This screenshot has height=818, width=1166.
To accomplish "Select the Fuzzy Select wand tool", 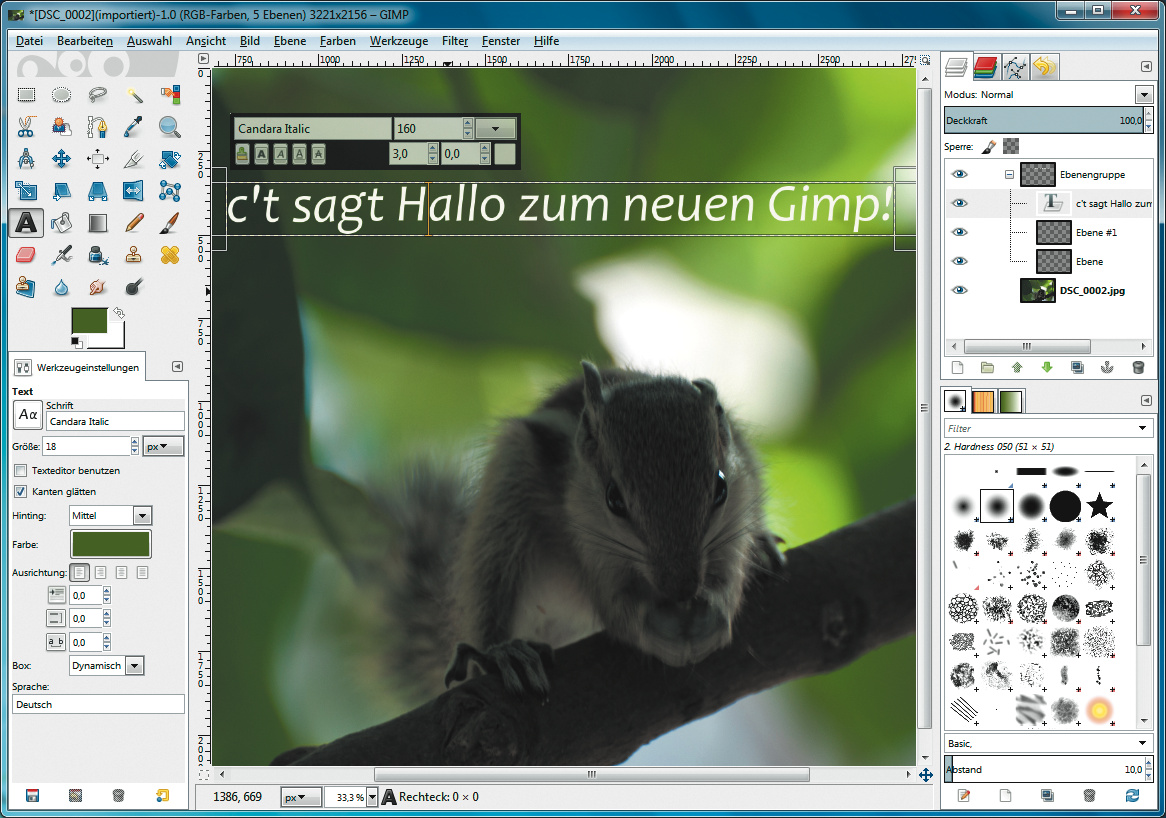I will click(x=134, y=95).
